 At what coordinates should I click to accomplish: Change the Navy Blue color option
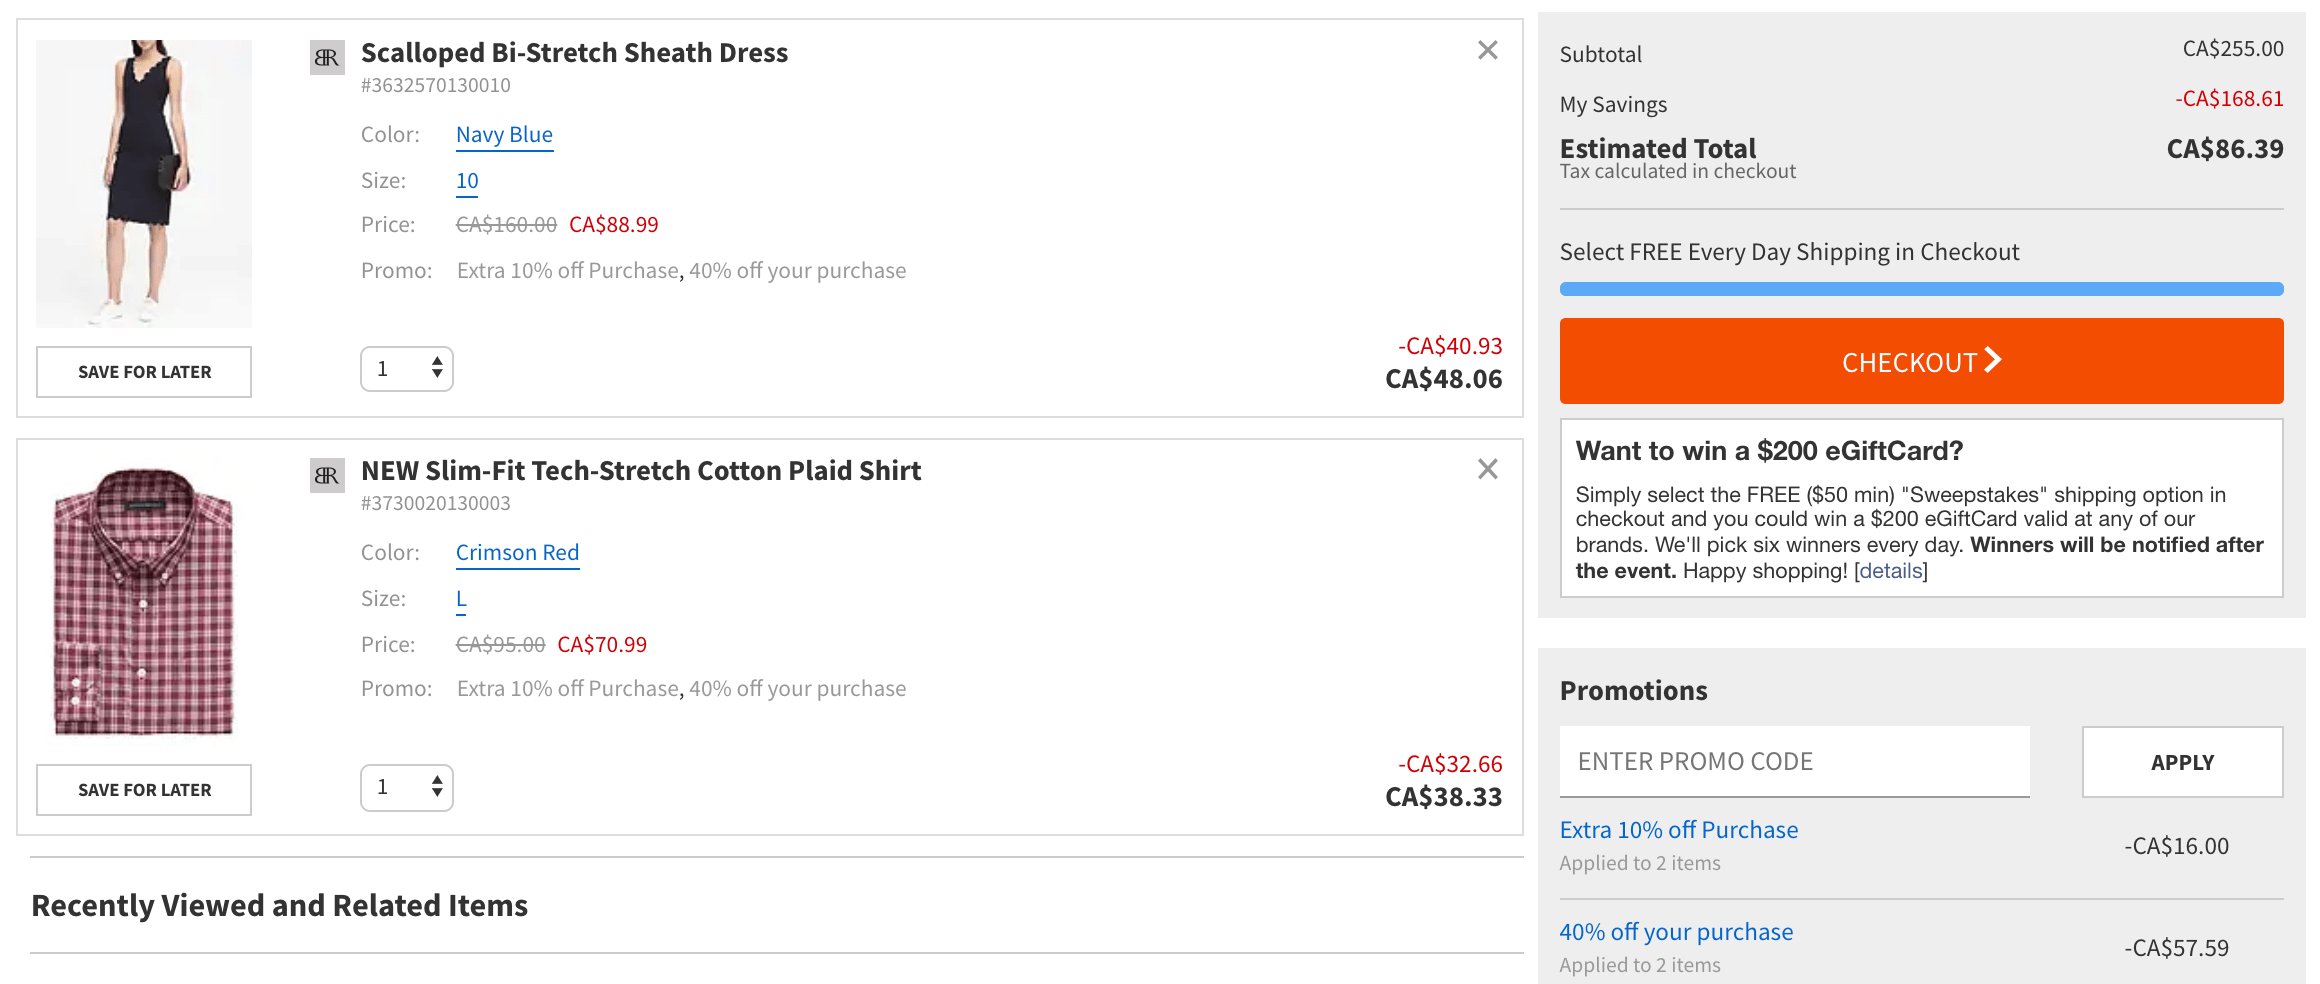[504, 135]
